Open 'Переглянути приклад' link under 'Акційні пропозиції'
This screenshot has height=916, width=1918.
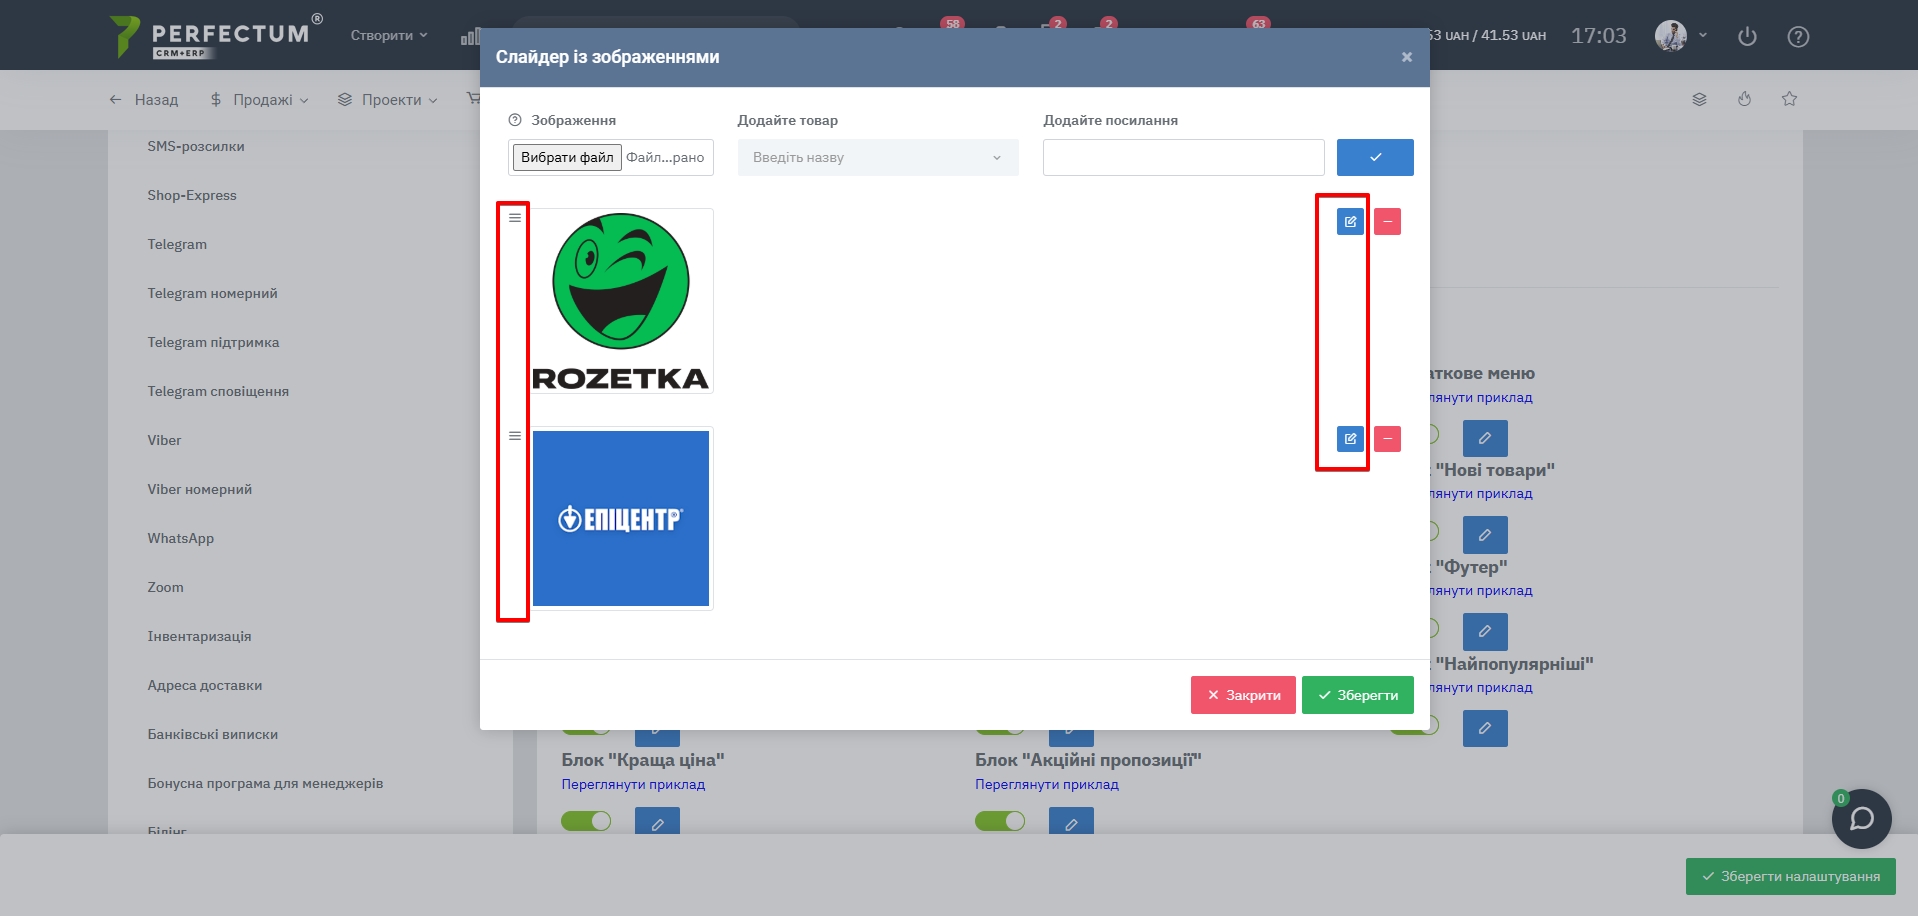(1047, 784)
